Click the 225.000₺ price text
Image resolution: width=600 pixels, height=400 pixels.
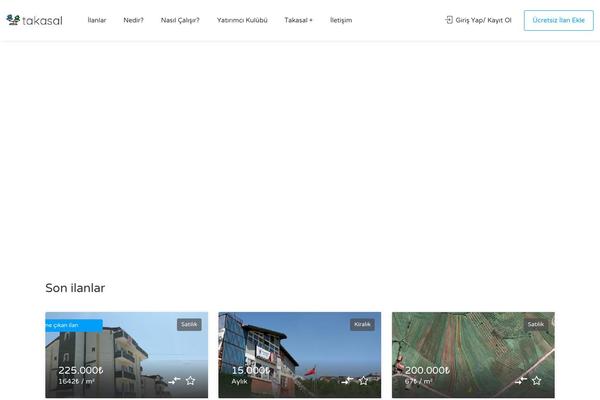tap(81, 371)
